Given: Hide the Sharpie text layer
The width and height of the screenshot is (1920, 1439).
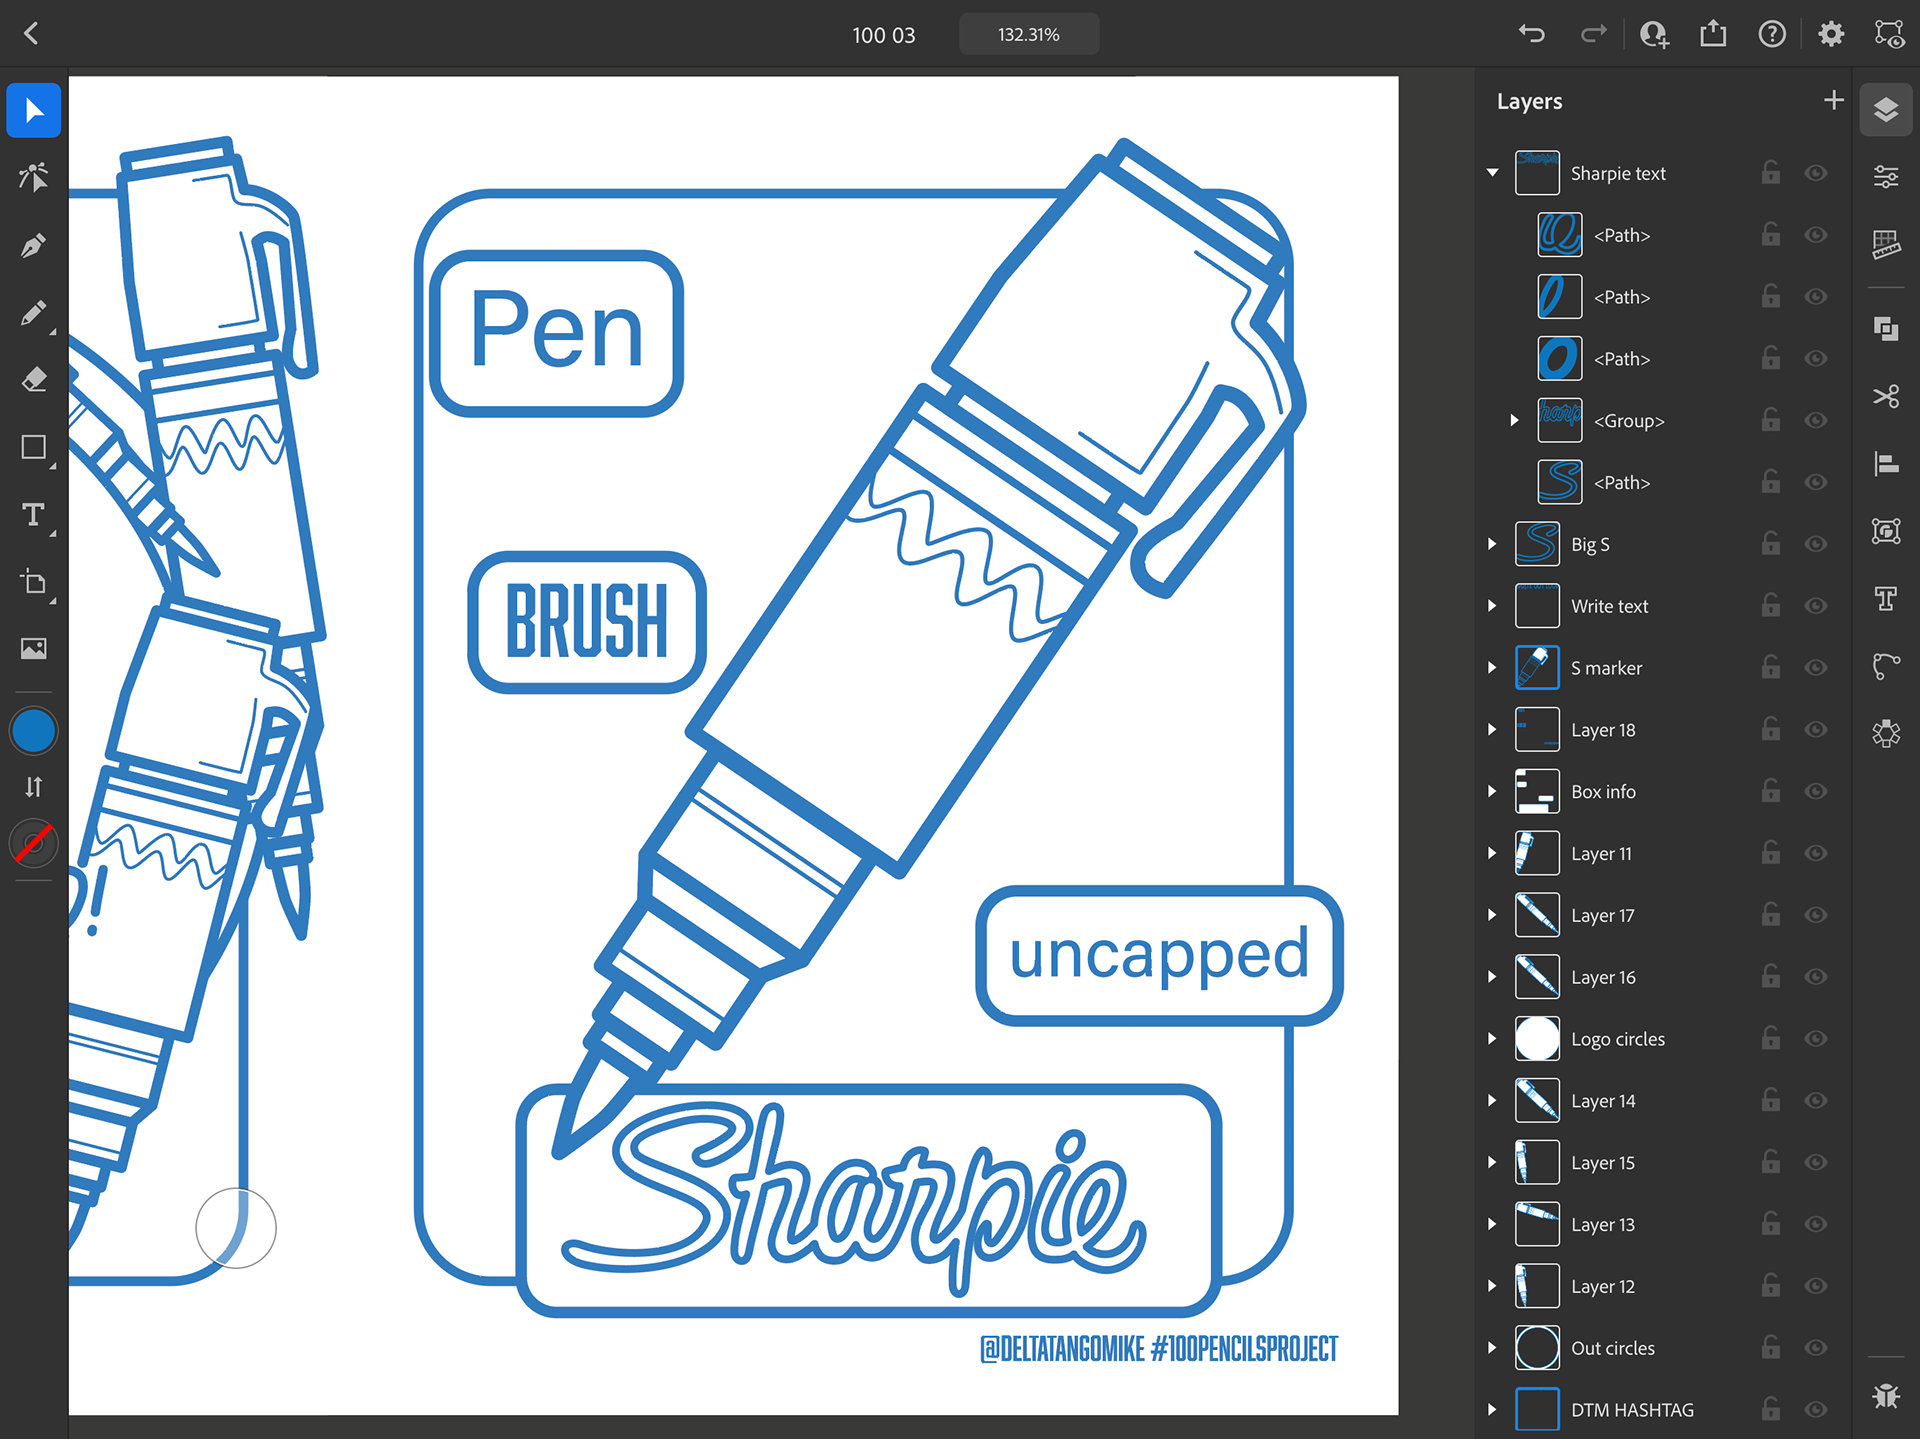Looking at the screenshot, I should (1816, 173).
